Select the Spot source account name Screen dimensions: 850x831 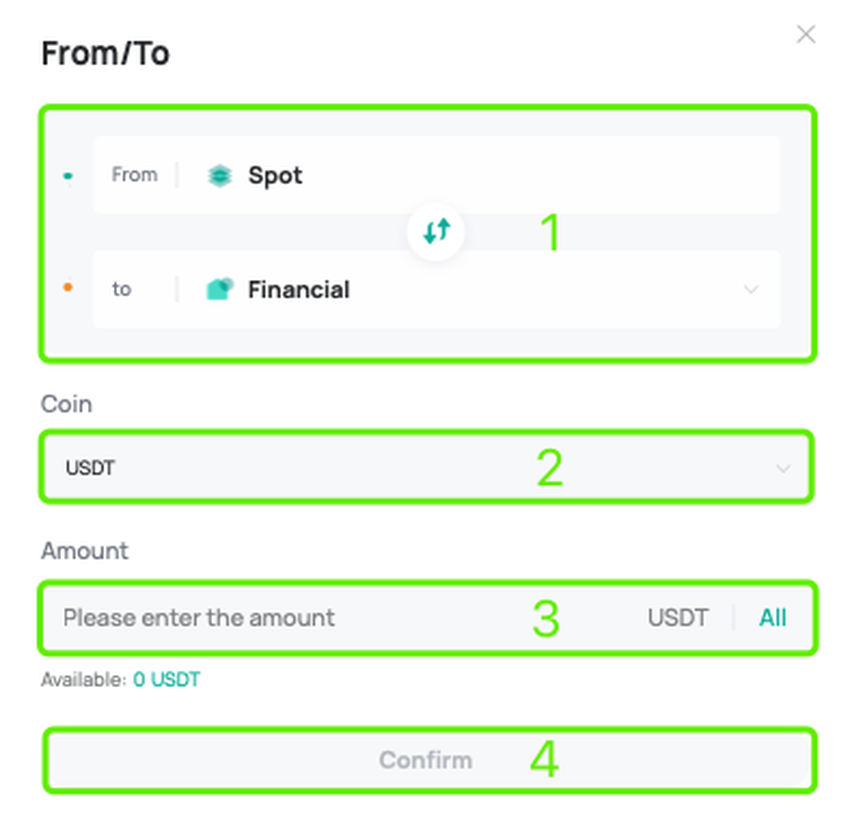(275, 176)
